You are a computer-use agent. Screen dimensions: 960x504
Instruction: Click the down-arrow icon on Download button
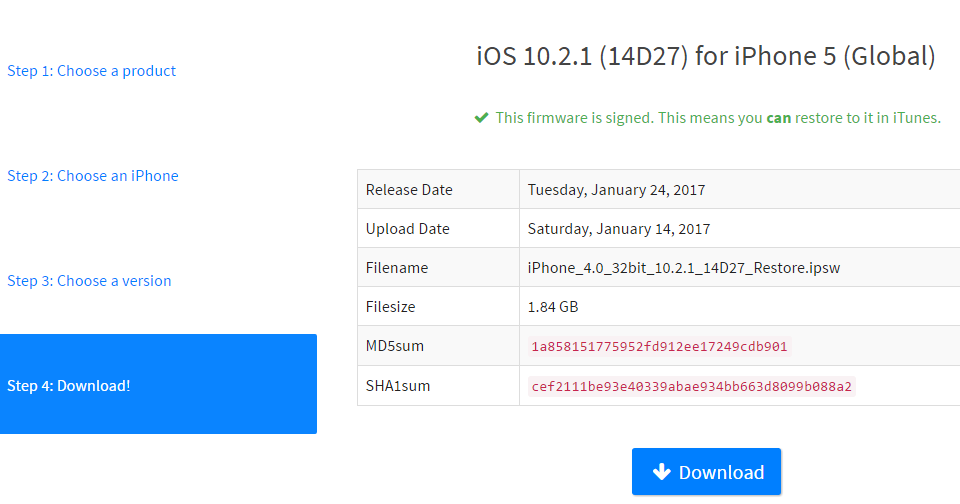(x=661, y=472)
